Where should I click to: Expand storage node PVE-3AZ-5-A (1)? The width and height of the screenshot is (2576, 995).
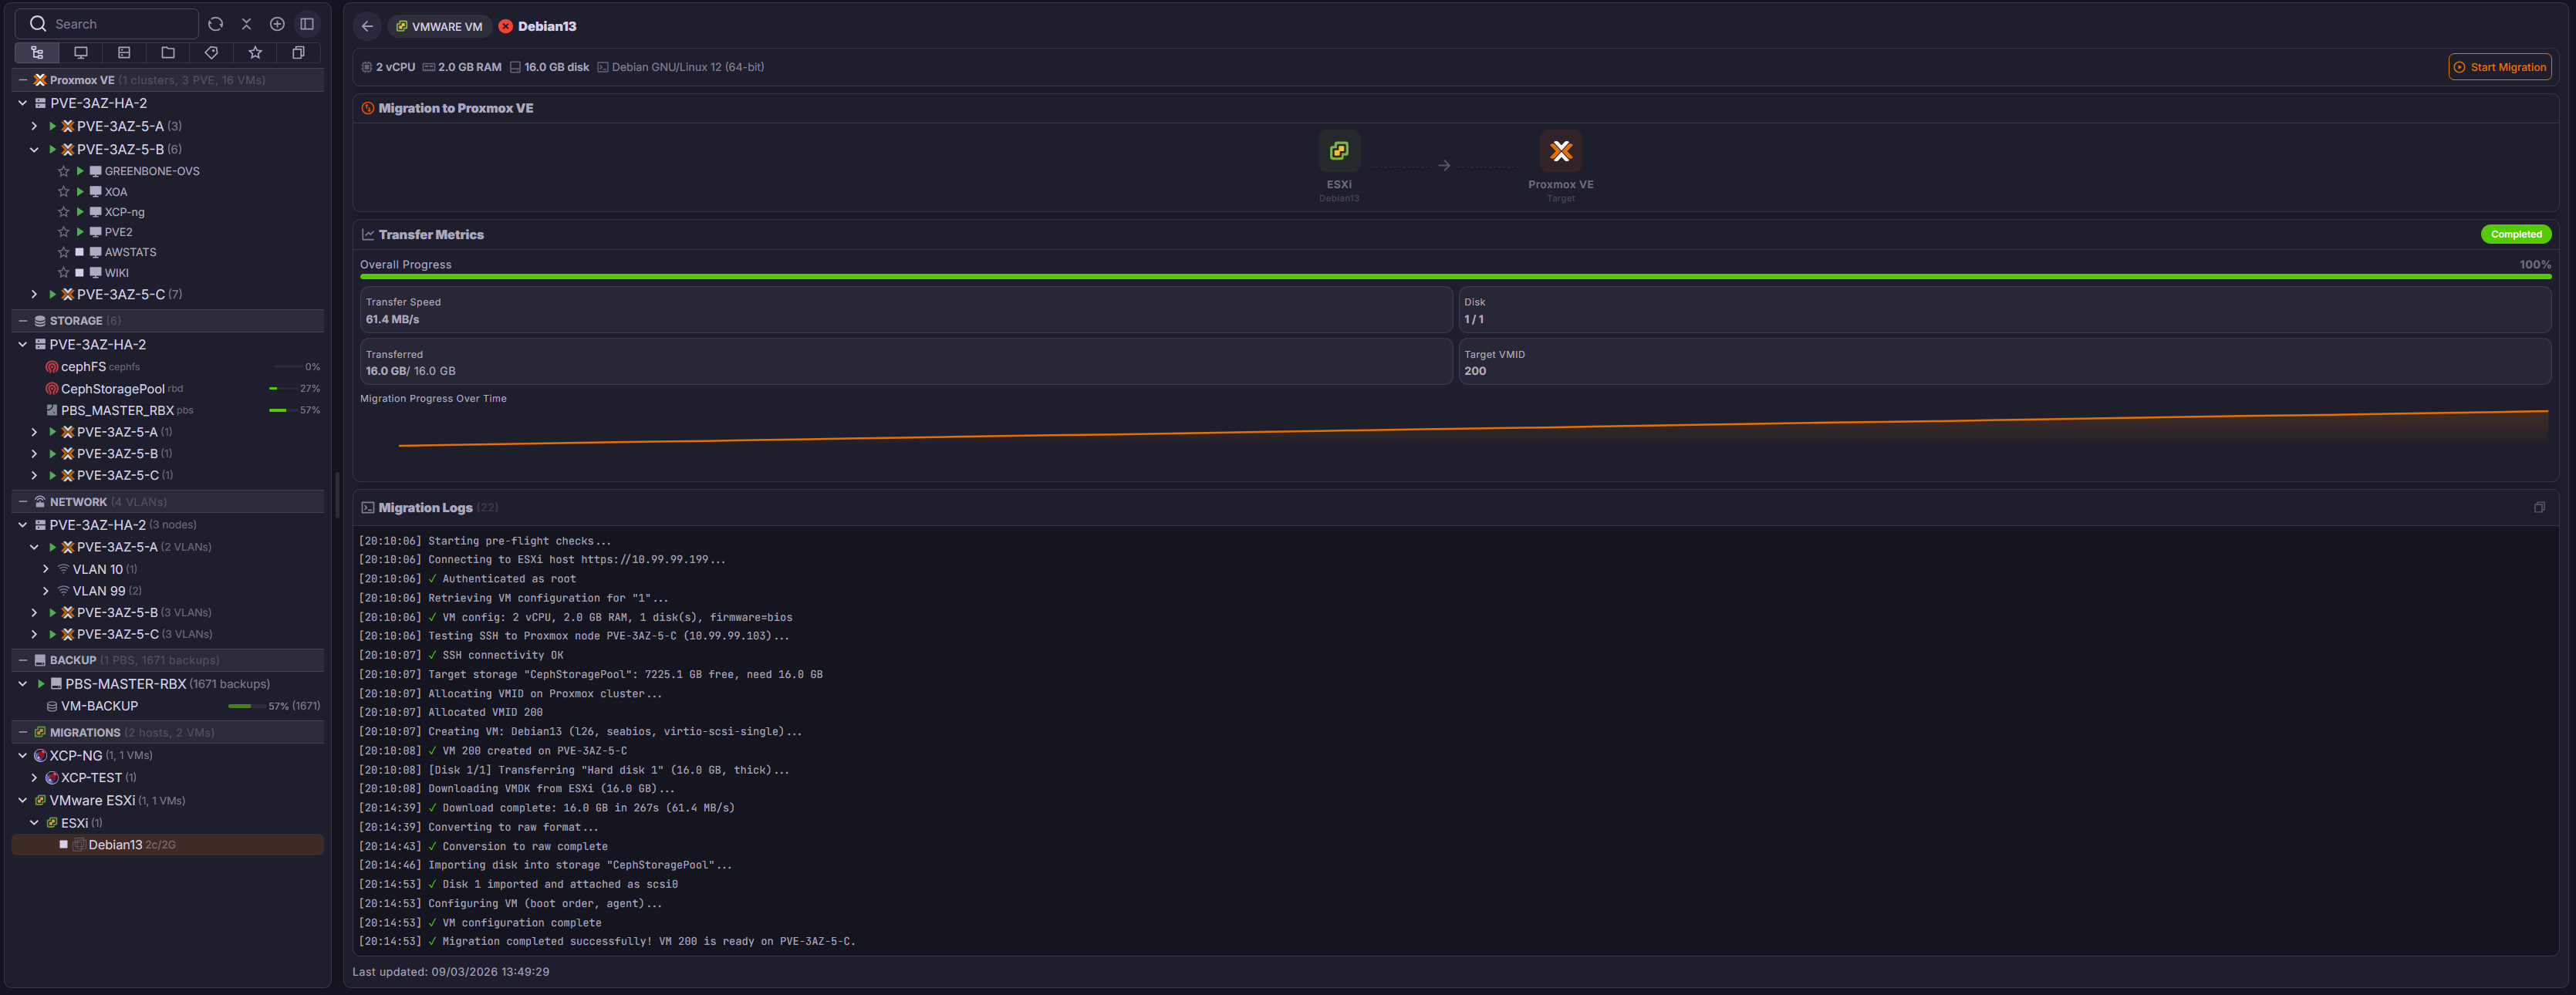[x=34, y=432]
